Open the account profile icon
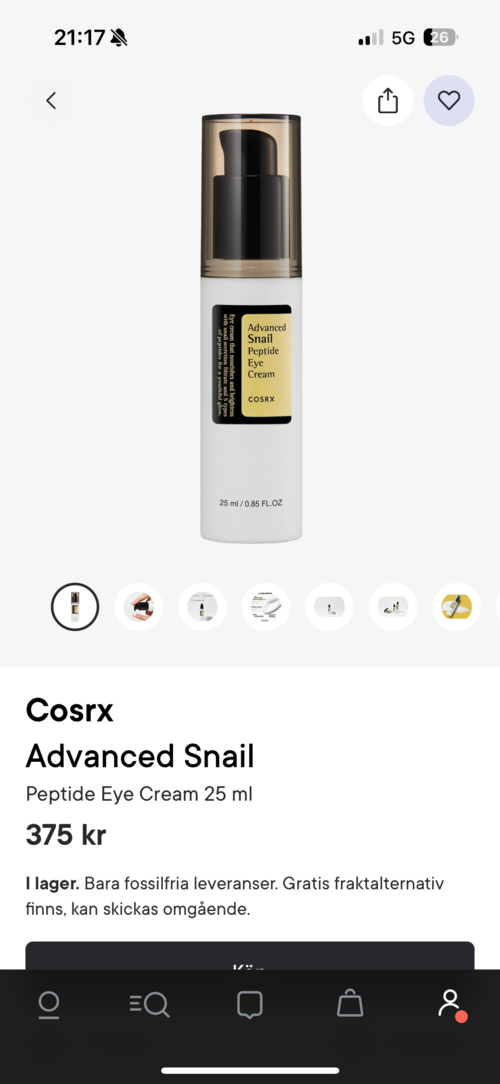This screenshot has width=500, height=1084. pyautogui.click(x=451, y=1004)
